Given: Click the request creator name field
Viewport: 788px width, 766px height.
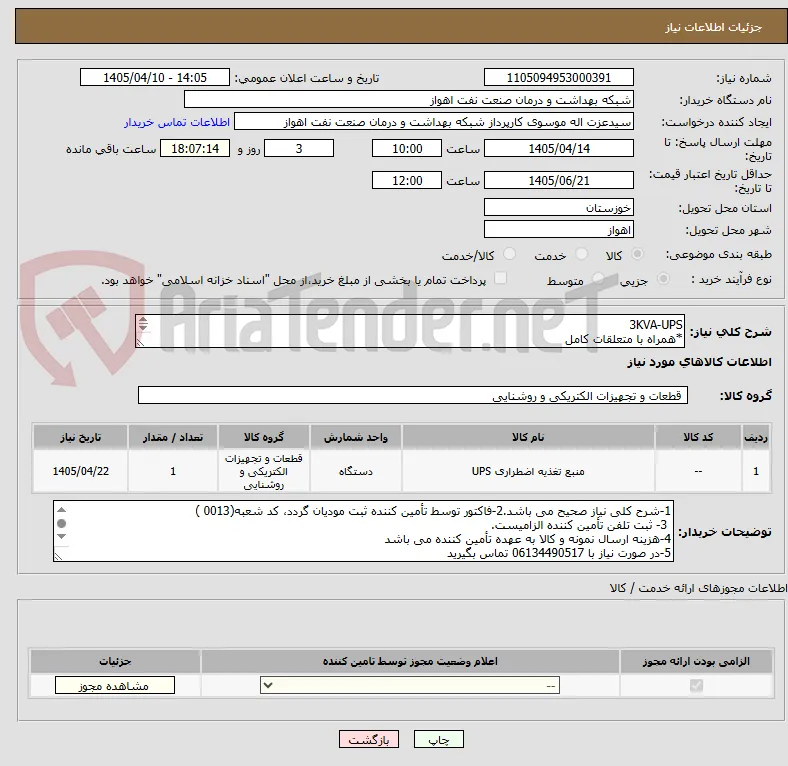Looking at the screenshot, I should pyautogui.click(x=434, y=122).
